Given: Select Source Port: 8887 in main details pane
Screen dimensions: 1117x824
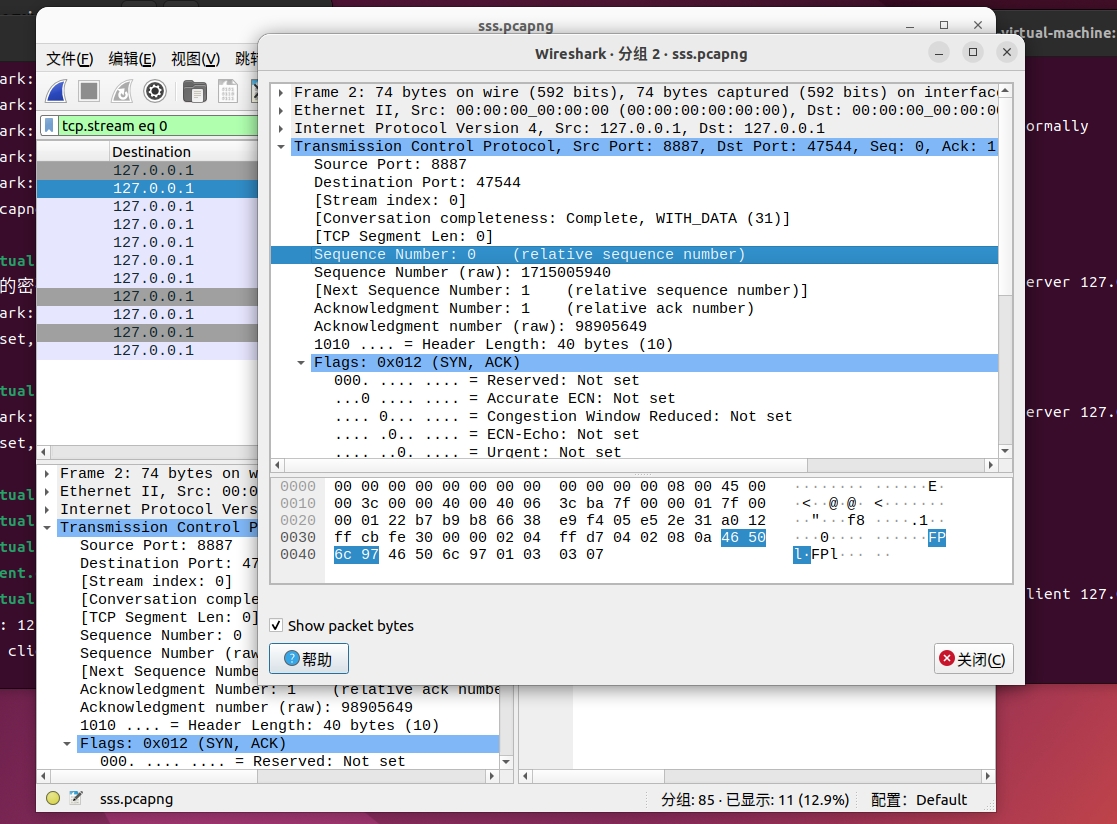Looking at the screenshot, I should (156, 546).
